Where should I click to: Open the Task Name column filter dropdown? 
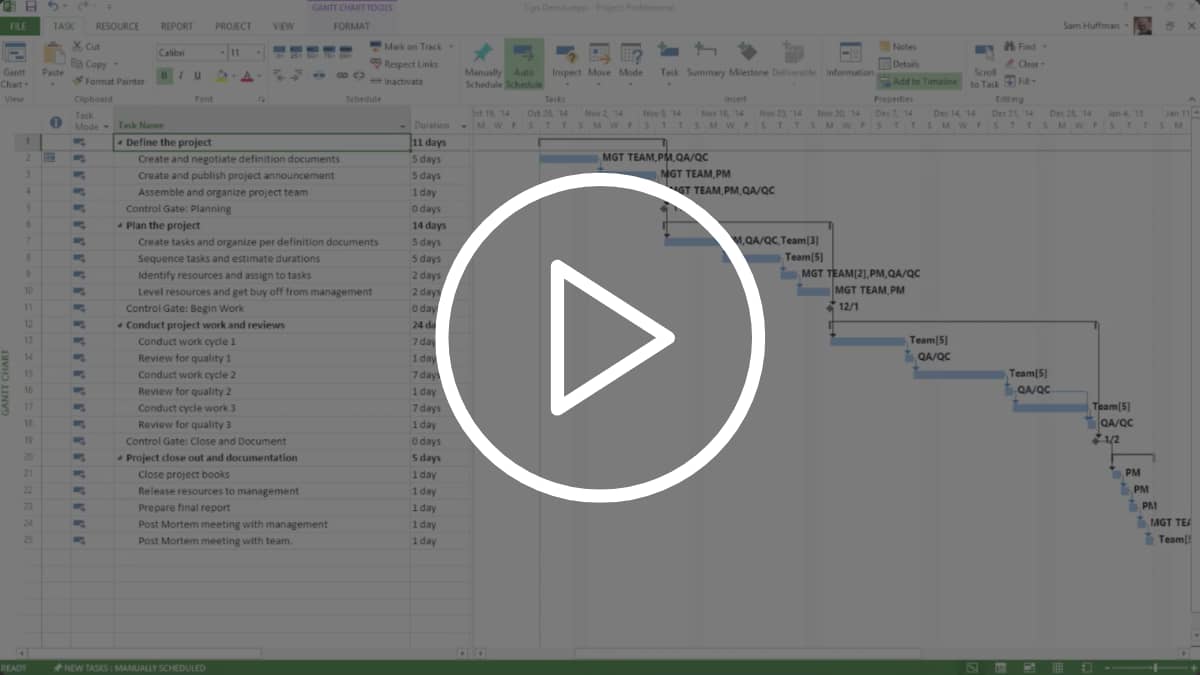[x=403, y=126]
